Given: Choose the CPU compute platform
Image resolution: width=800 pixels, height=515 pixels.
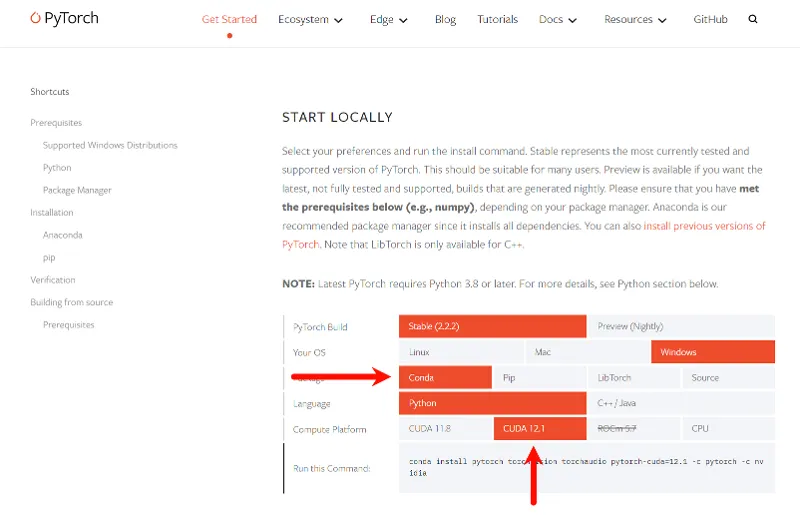Looking at the screenshot, I should (728, 429).
